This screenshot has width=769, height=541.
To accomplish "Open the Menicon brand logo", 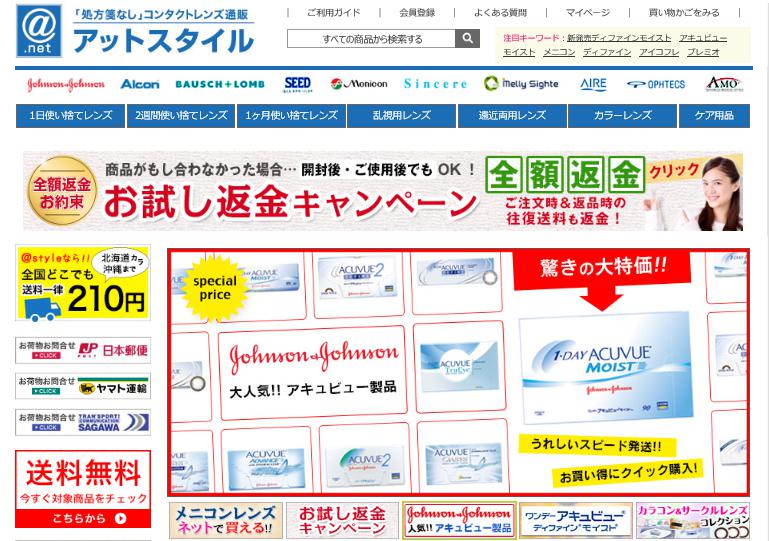I will (359, 84).
